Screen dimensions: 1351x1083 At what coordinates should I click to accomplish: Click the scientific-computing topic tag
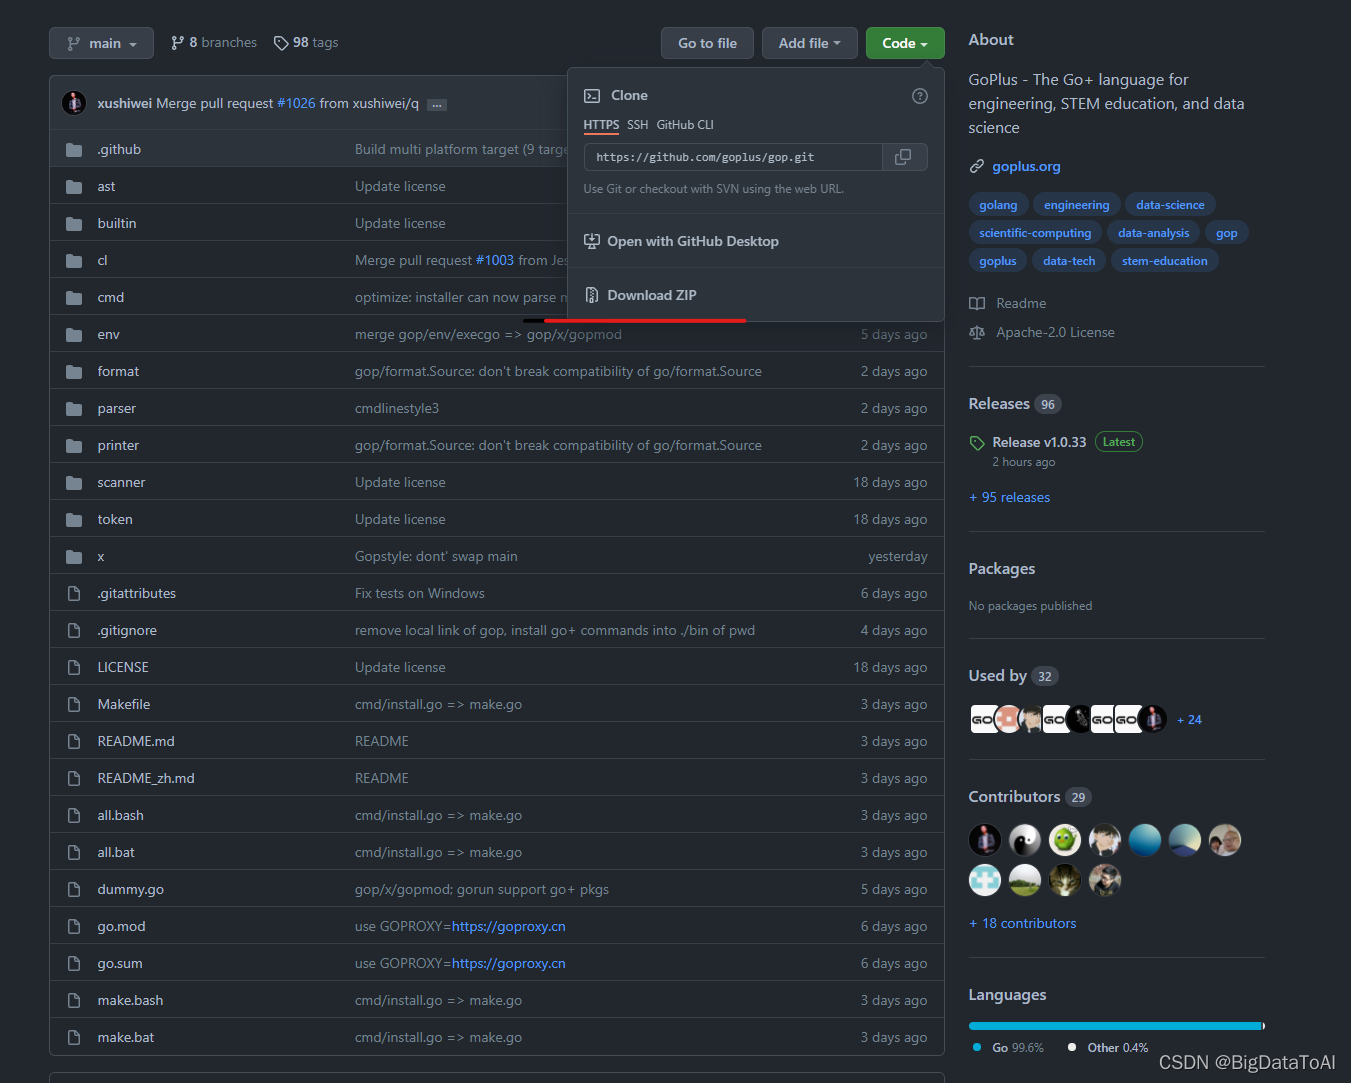coord(1035,233)
